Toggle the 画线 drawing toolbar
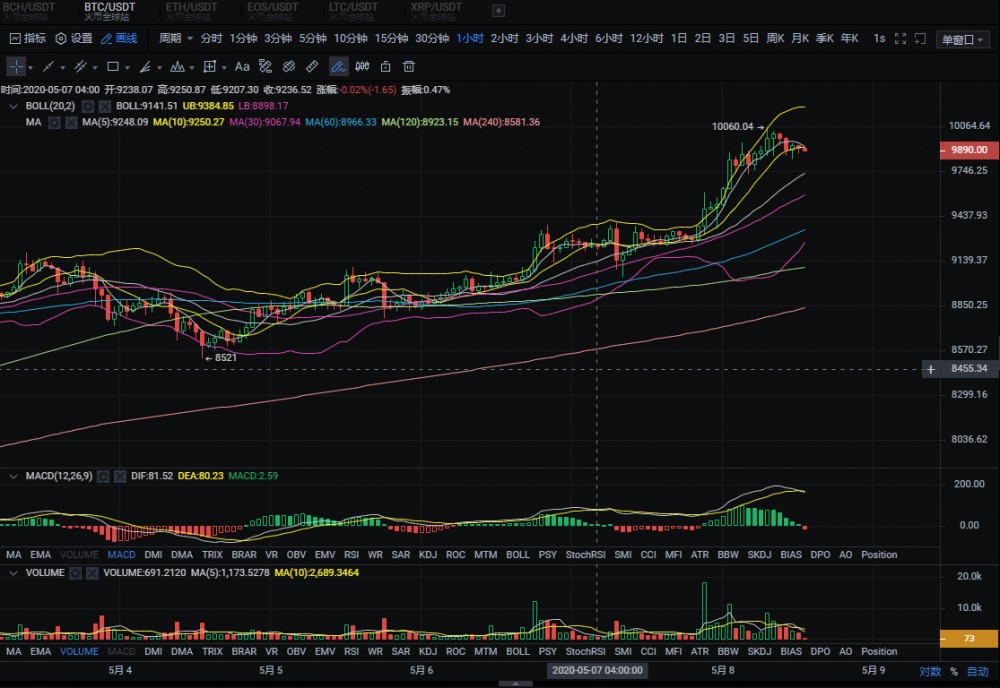1000x688 pixels. pyautogui.click(x=119, y=39)
